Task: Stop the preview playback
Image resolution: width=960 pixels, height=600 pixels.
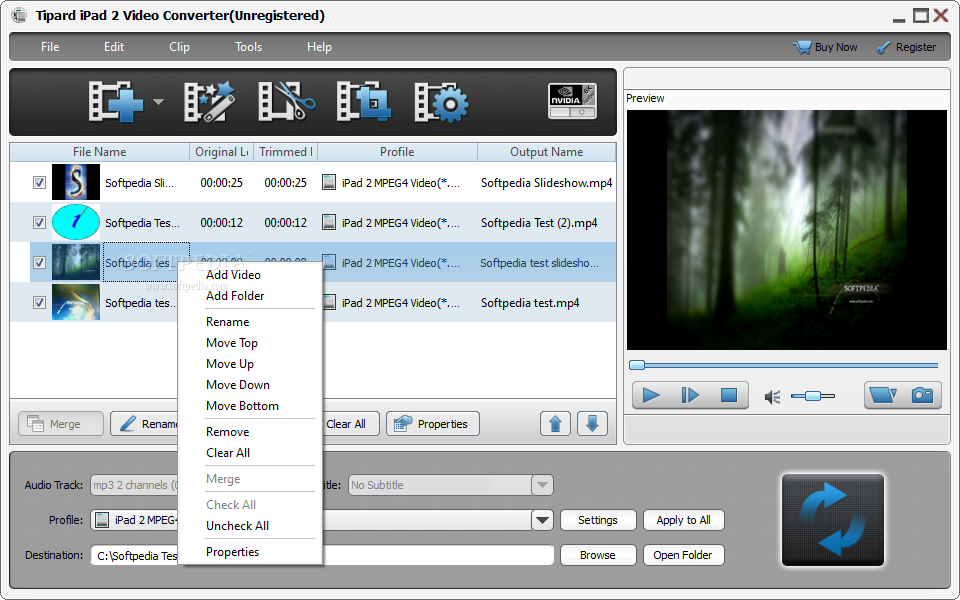Action: pos(729,396)
